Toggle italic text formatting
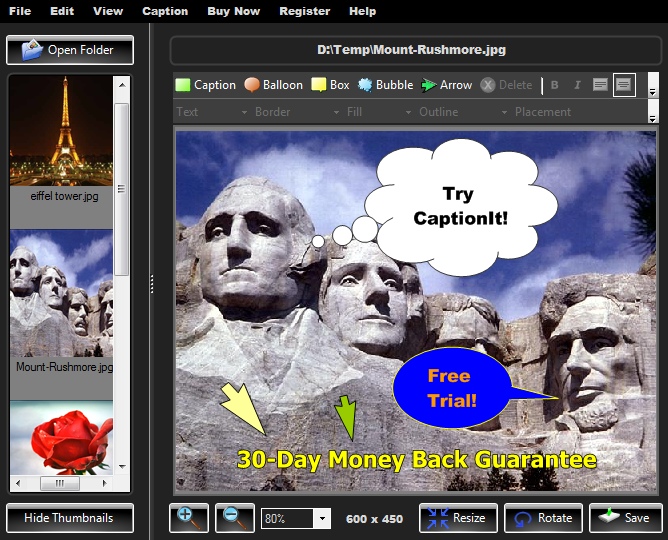 tap(577, 85)
